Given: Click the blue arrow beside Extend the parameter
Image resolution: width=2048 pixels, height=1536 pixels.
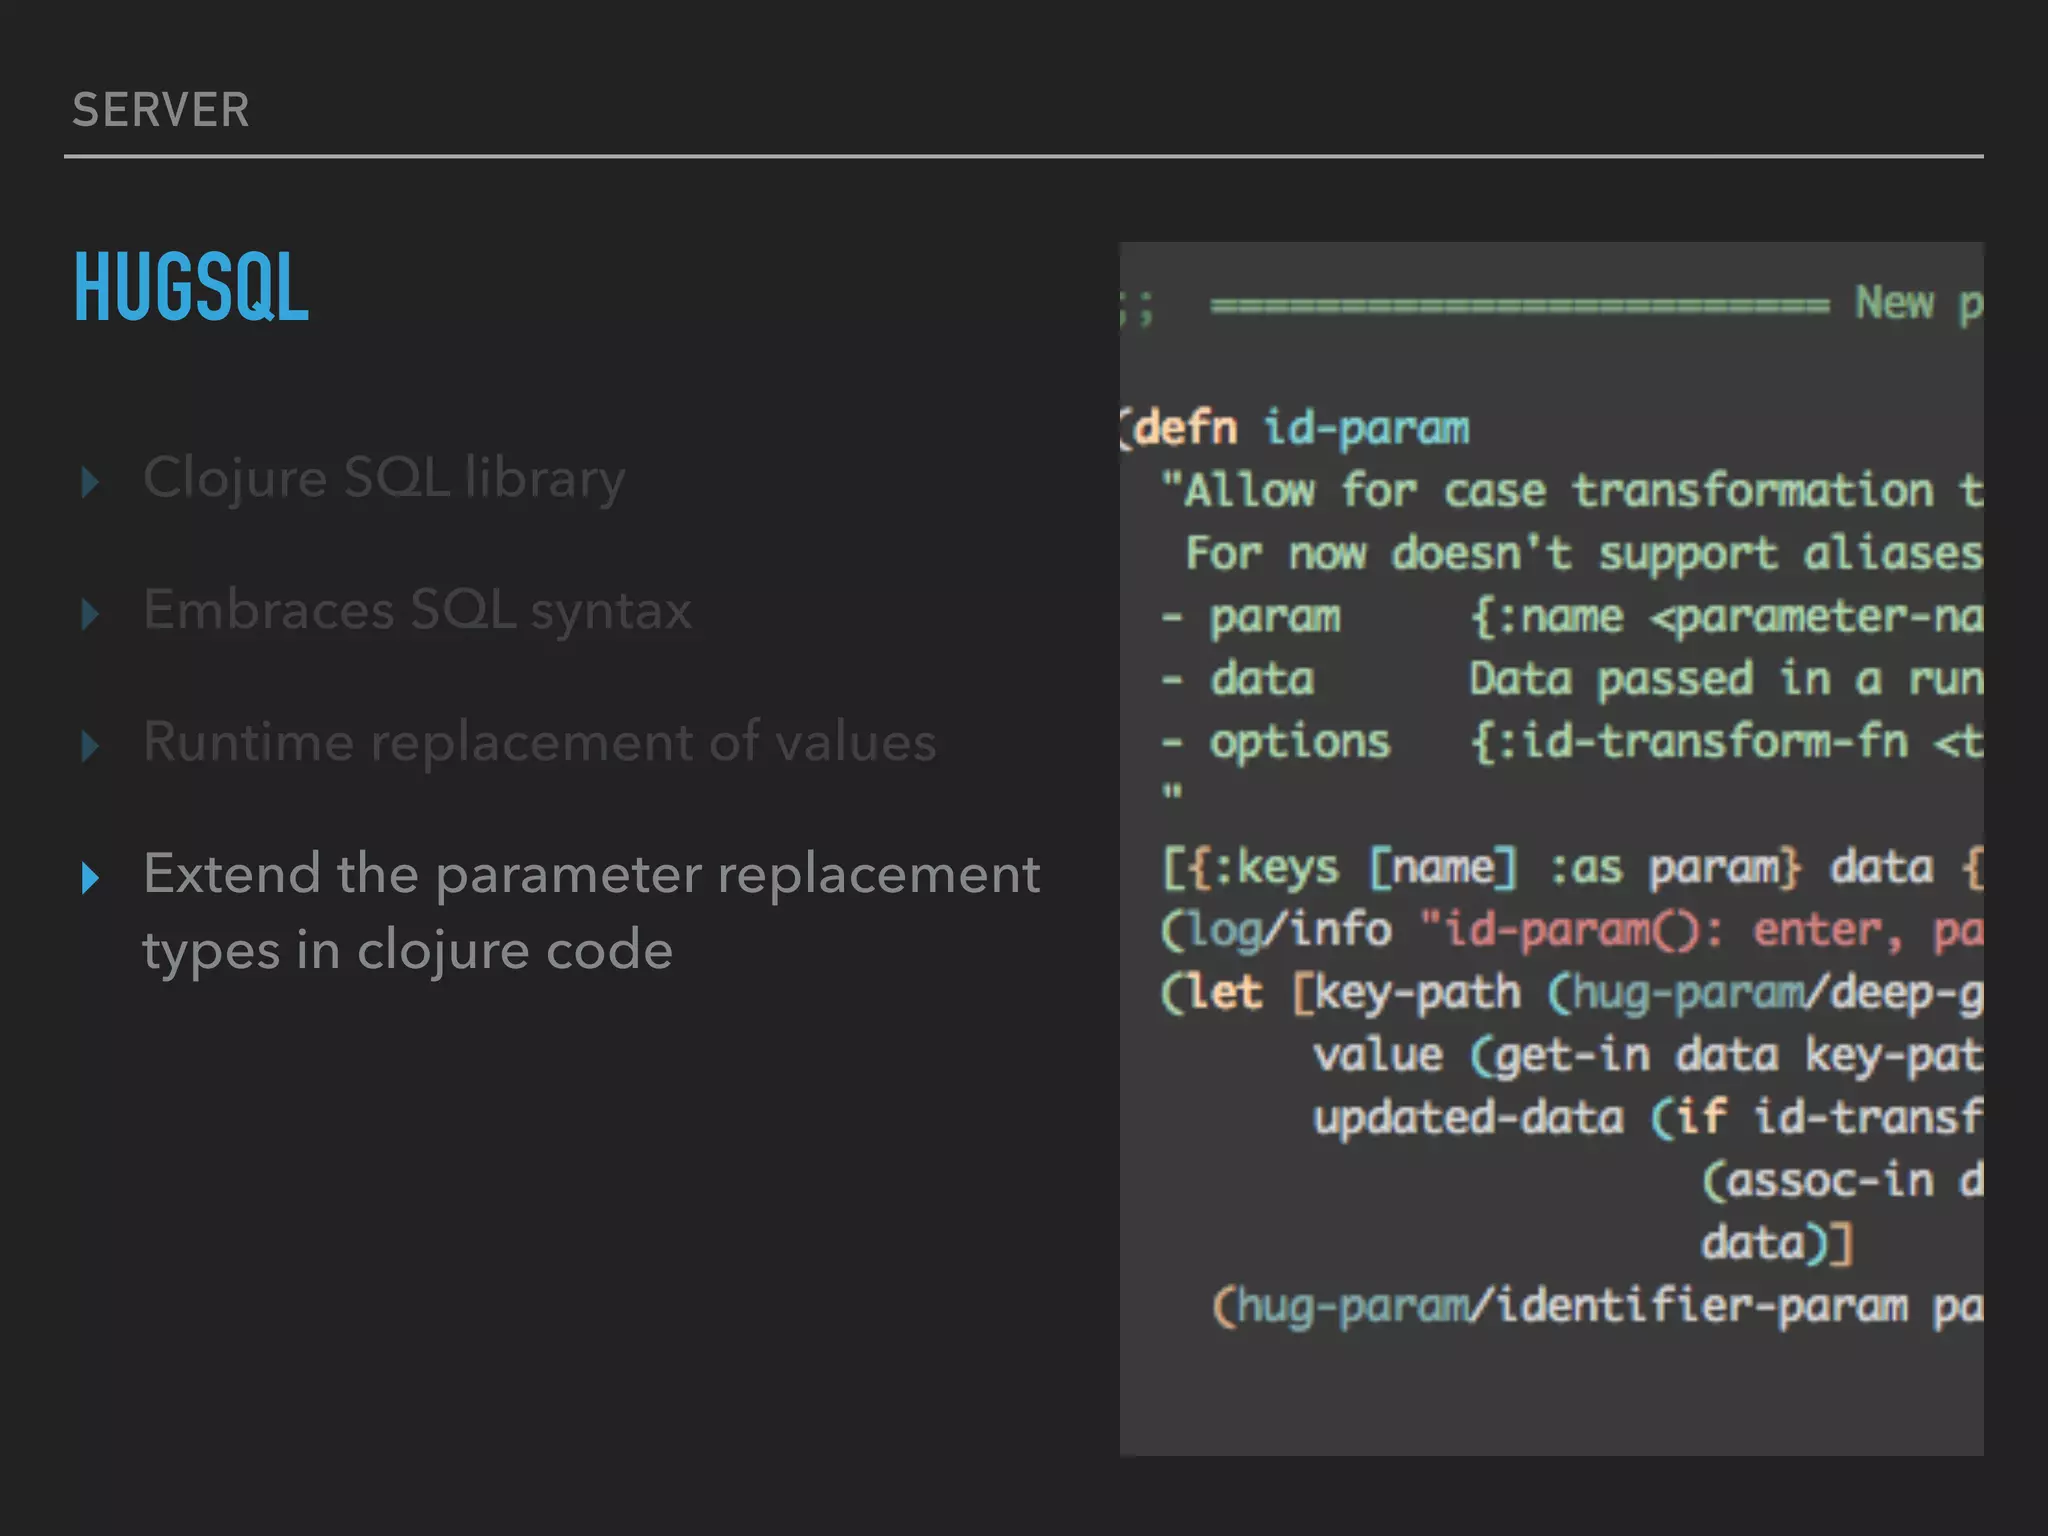Looking at the screenshot, I should pyautogui.click(x=90, y=878).
